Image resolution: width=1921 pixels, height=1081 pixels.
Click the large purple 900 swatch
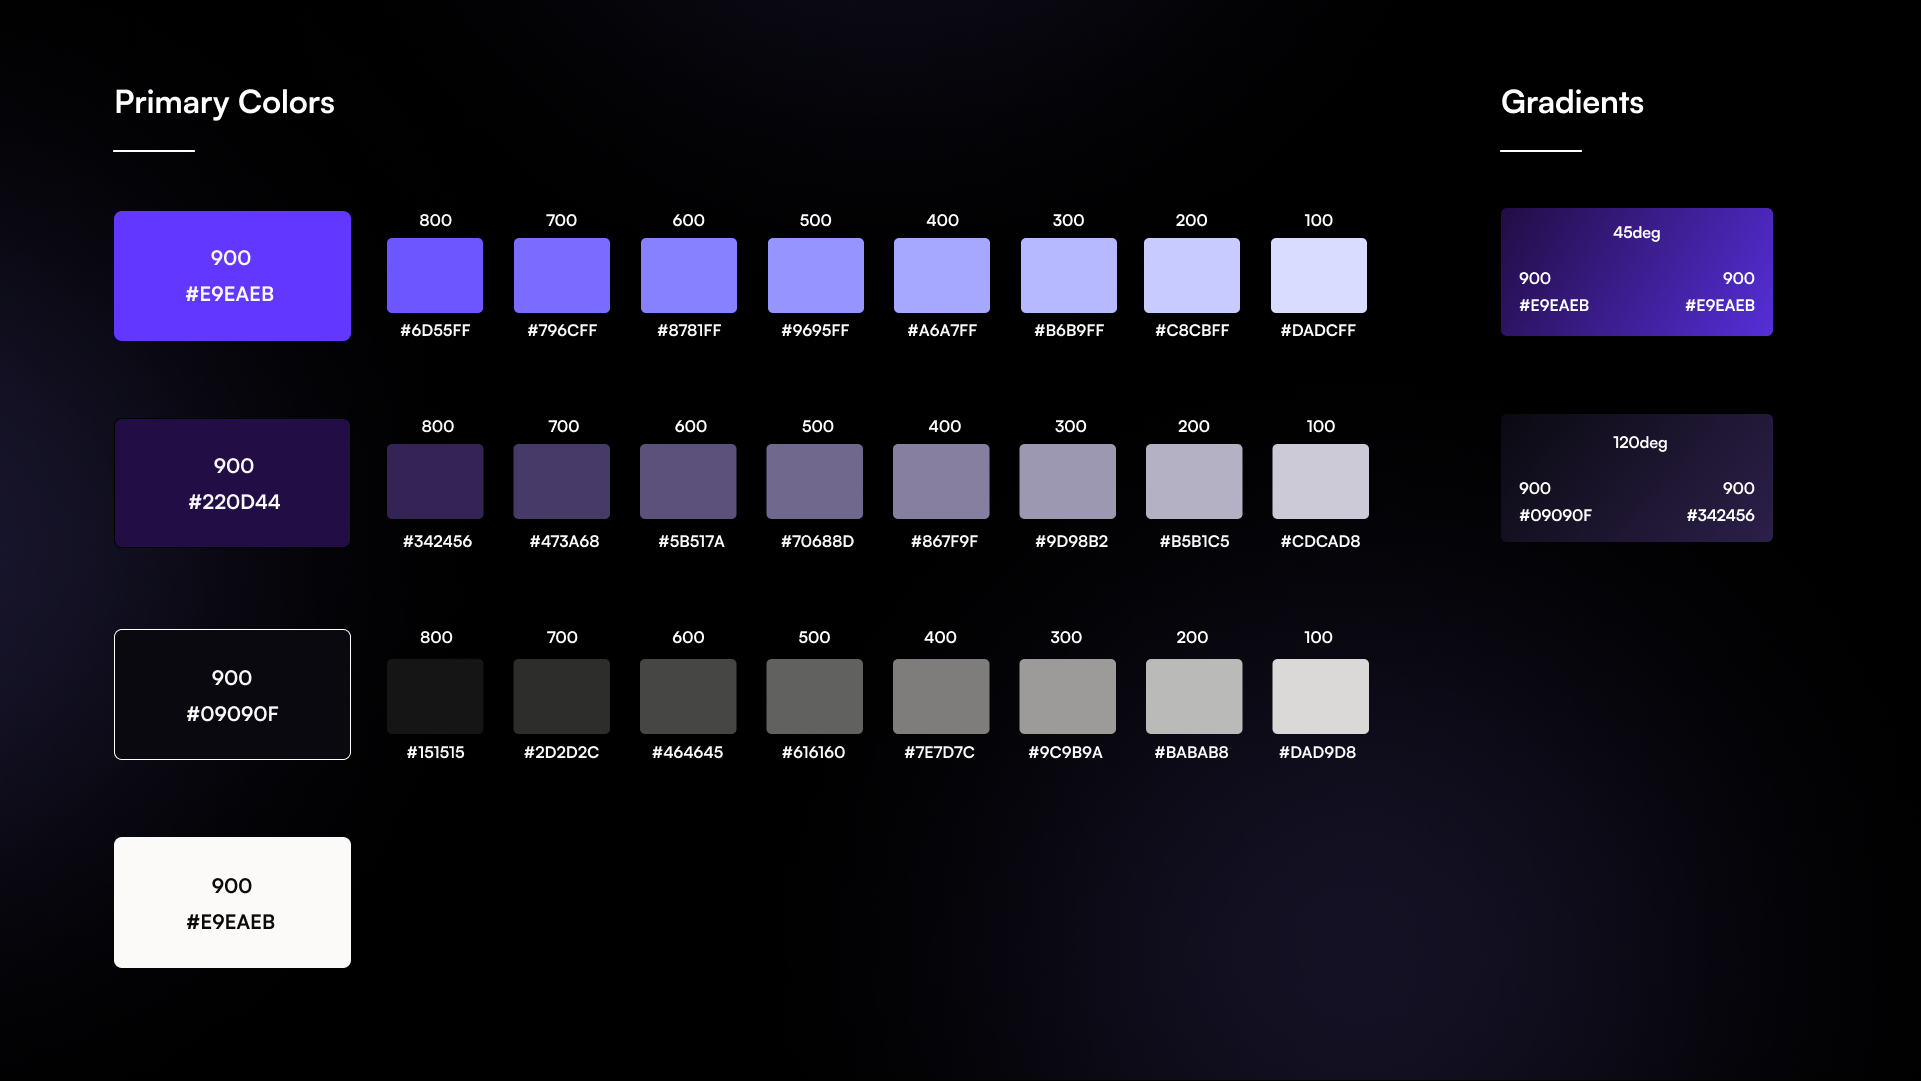(x=232, y=275)
